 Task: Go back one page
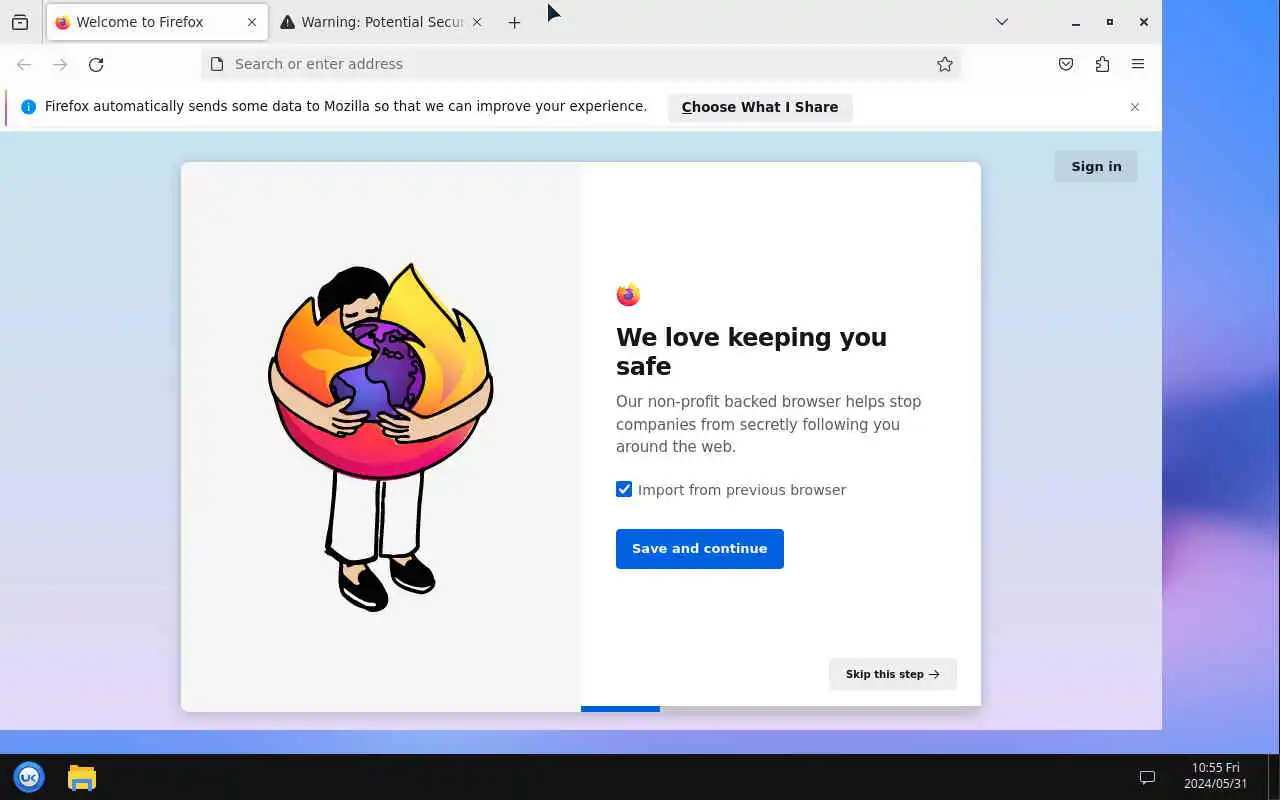(x=24, y=64)
